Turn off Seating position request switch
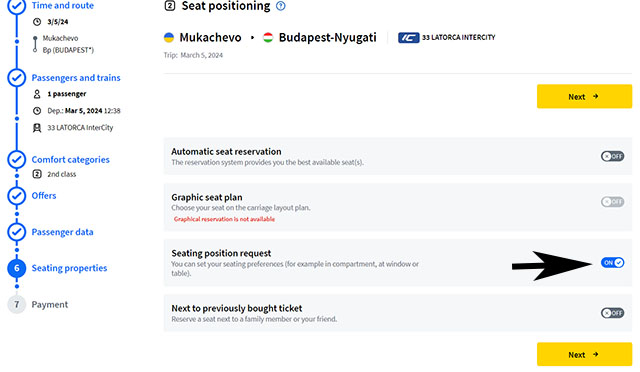 (x=612, y=263)
